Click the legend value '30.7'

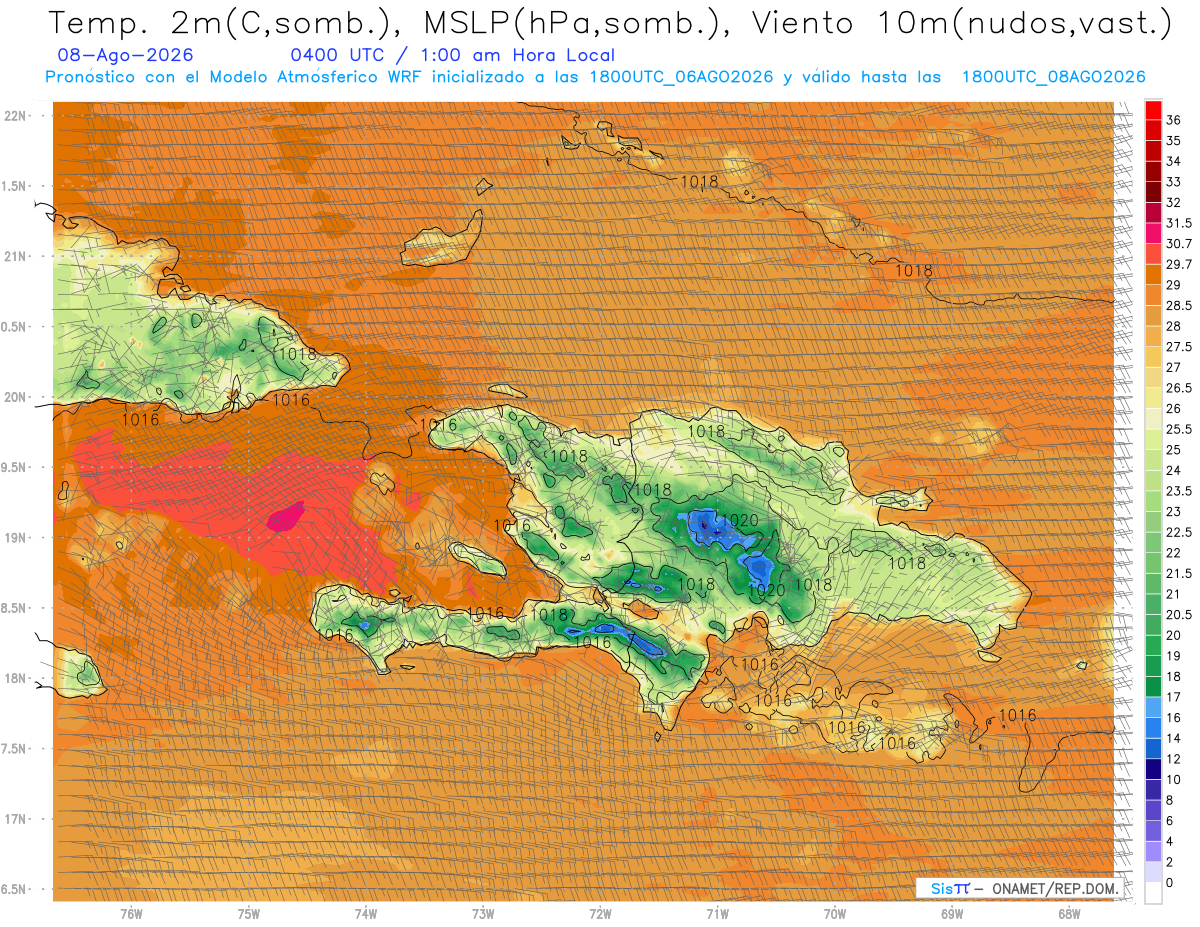tap(1179, 243)
